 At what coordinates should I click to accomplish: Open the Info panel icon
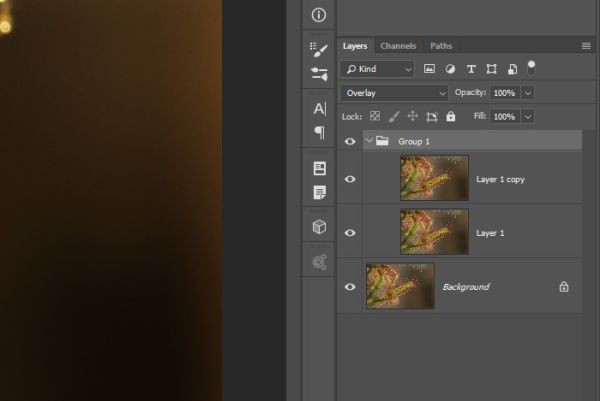click(319, 15)
